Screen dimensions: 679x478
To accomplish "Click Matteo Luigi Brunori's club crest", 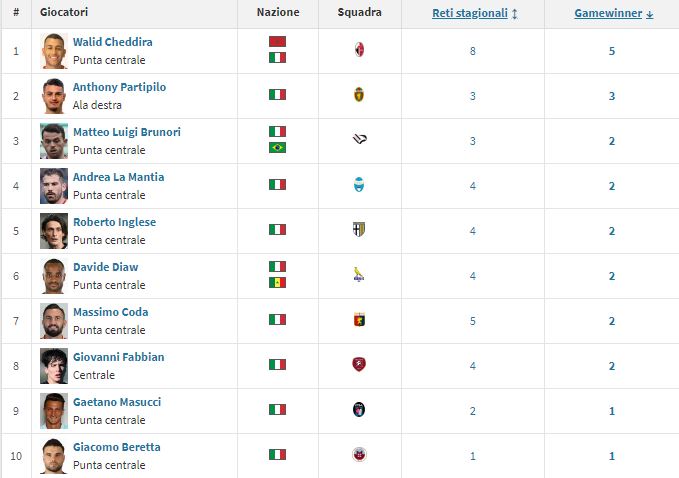I will coord(360,140).
